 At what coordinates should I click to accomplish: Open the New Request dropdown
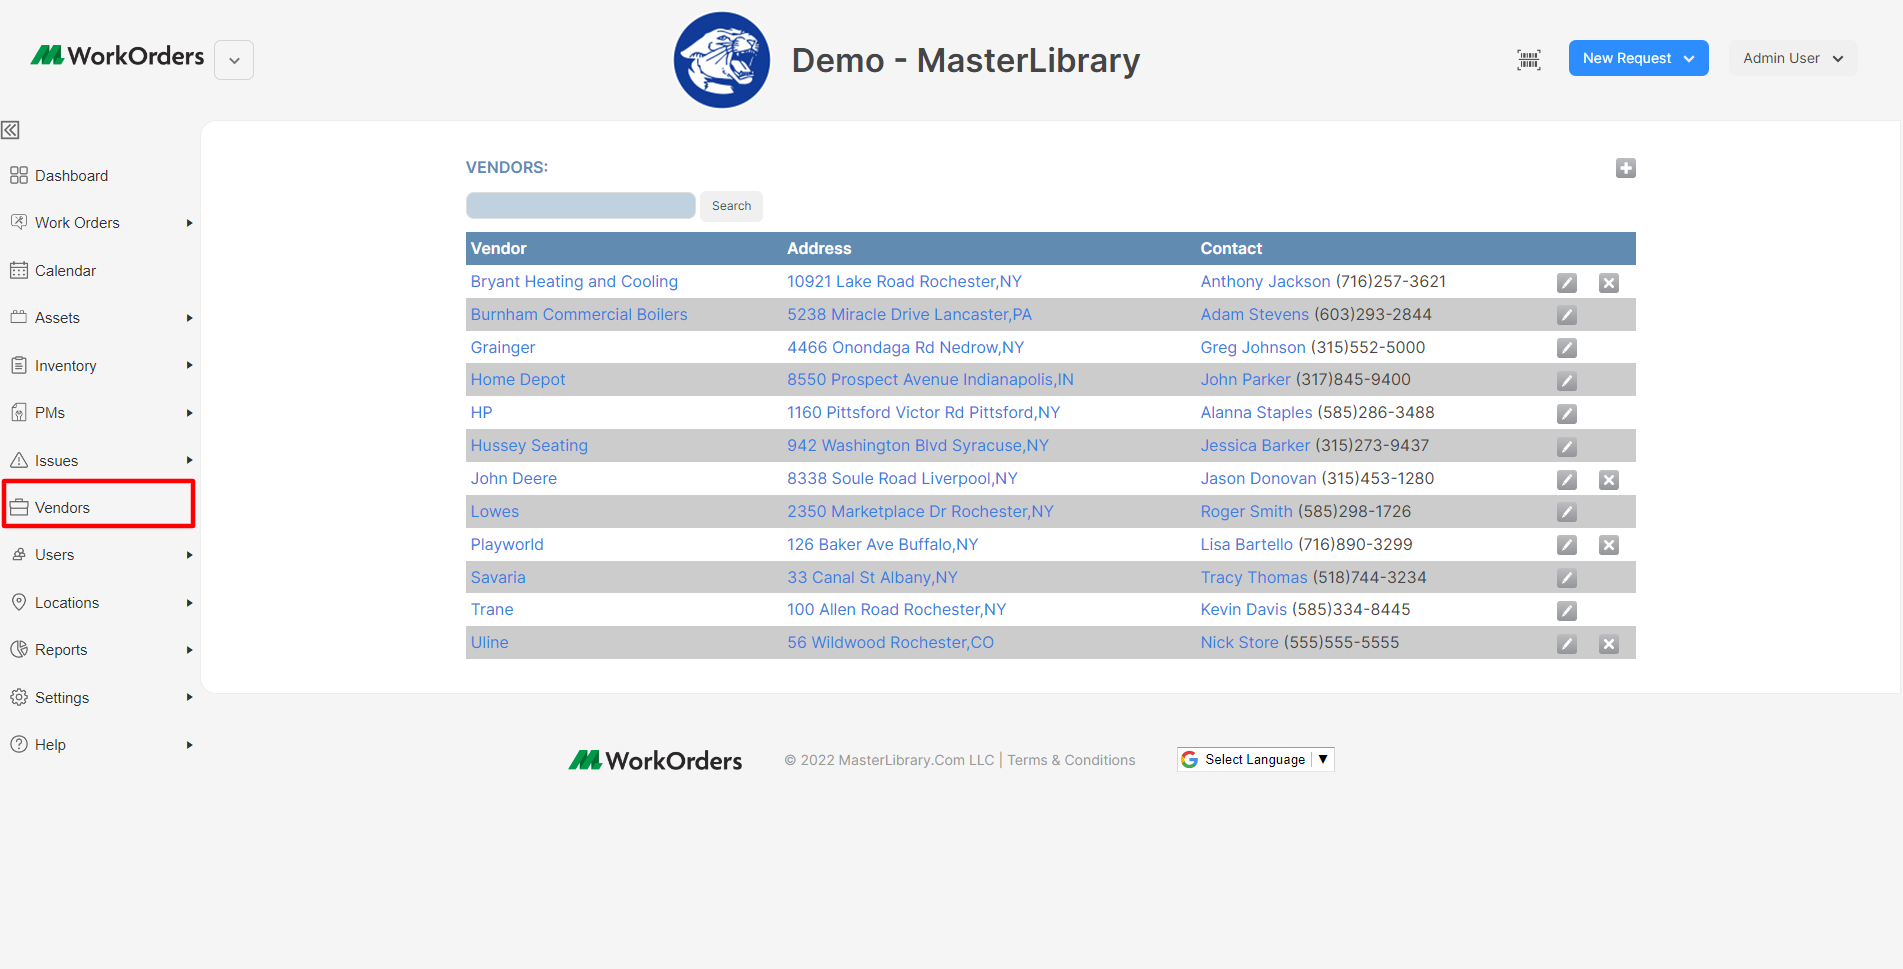1638,58
